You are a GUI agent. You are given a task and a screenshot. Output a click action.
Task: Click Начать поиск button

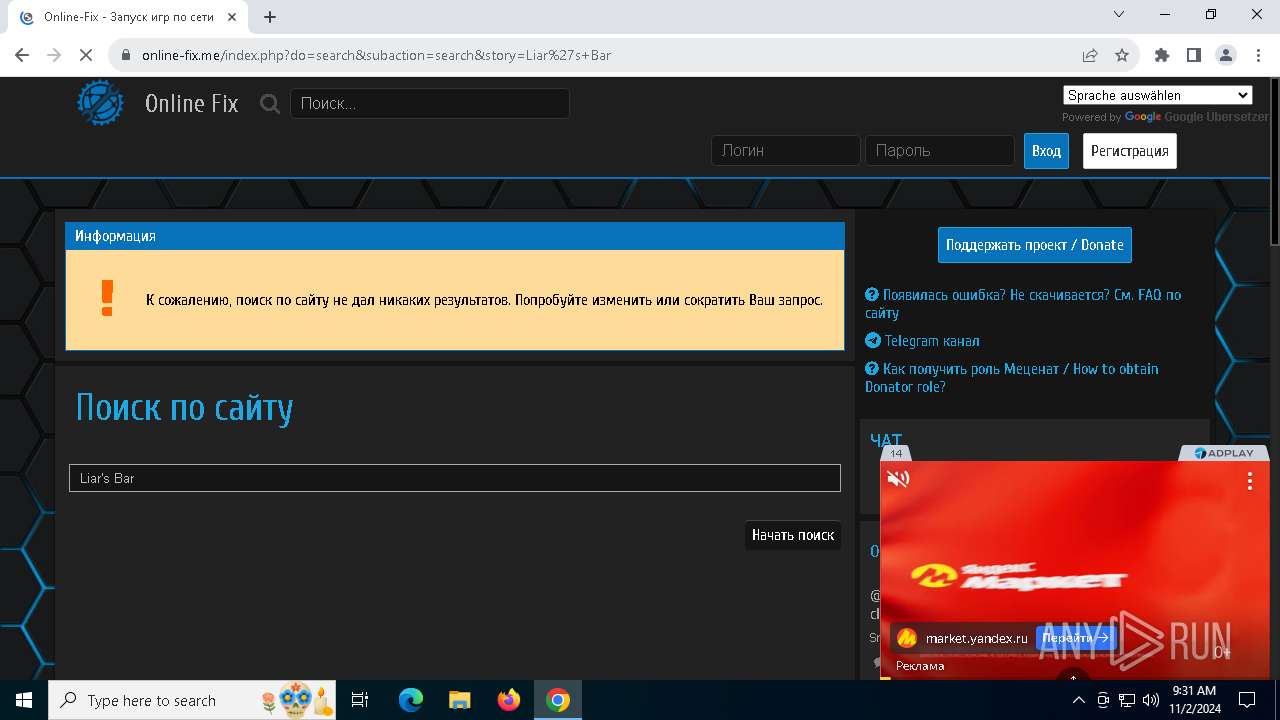click(793, 535)
